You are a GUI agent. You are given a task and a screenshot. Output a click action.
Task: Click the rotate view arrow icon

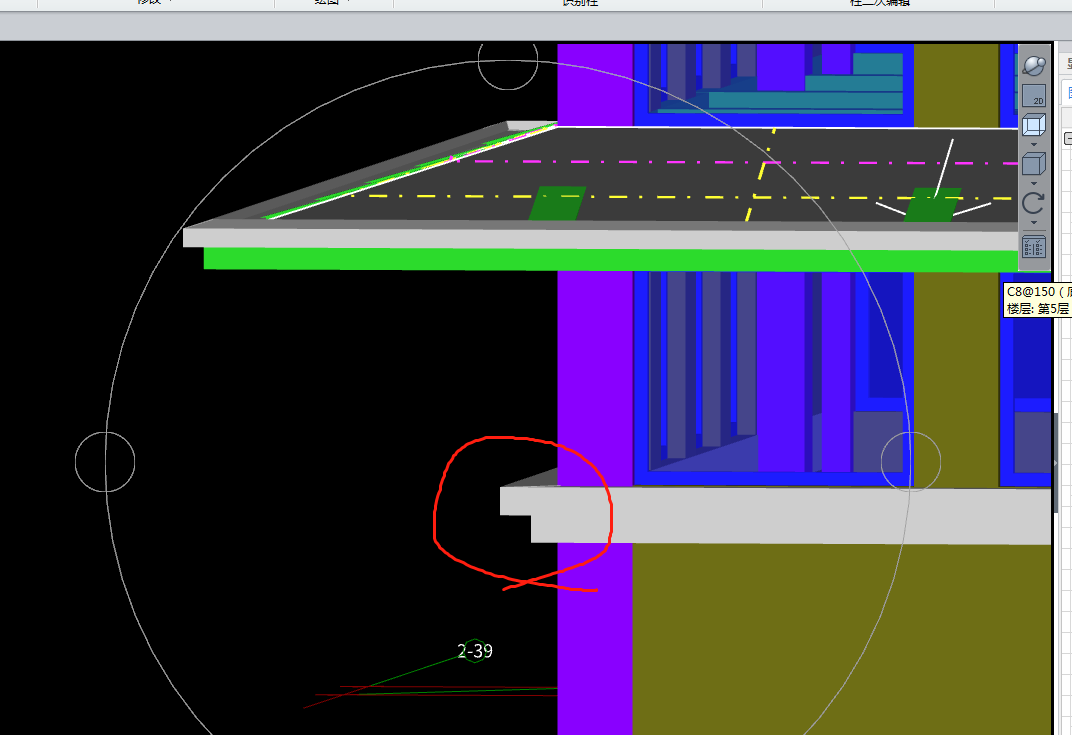[x=1034, y=203]
